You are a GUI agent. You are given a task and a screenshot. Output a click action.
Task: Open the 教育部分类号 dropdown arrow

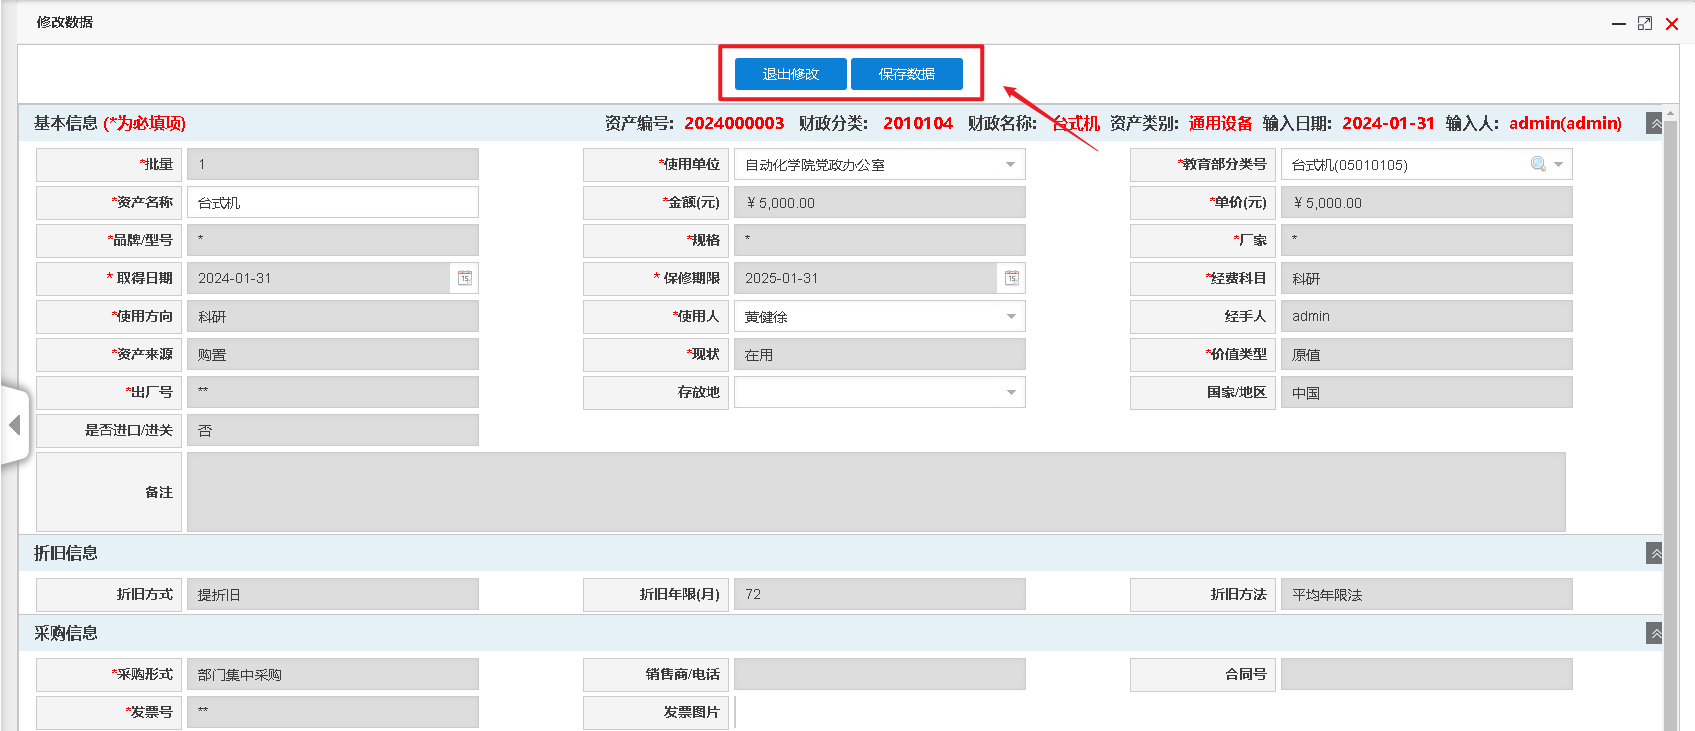coord(1559,164)
